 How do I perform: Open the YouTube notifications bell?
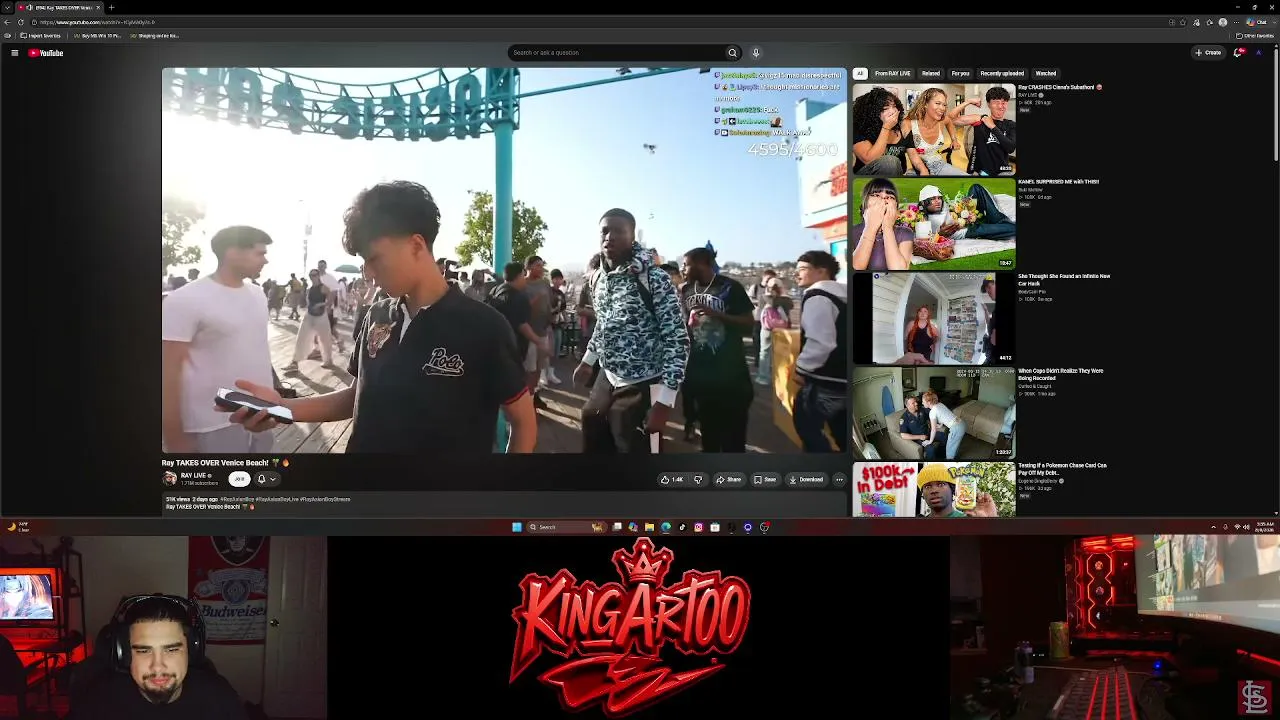pyautogui.click(x=1237, y=53)
